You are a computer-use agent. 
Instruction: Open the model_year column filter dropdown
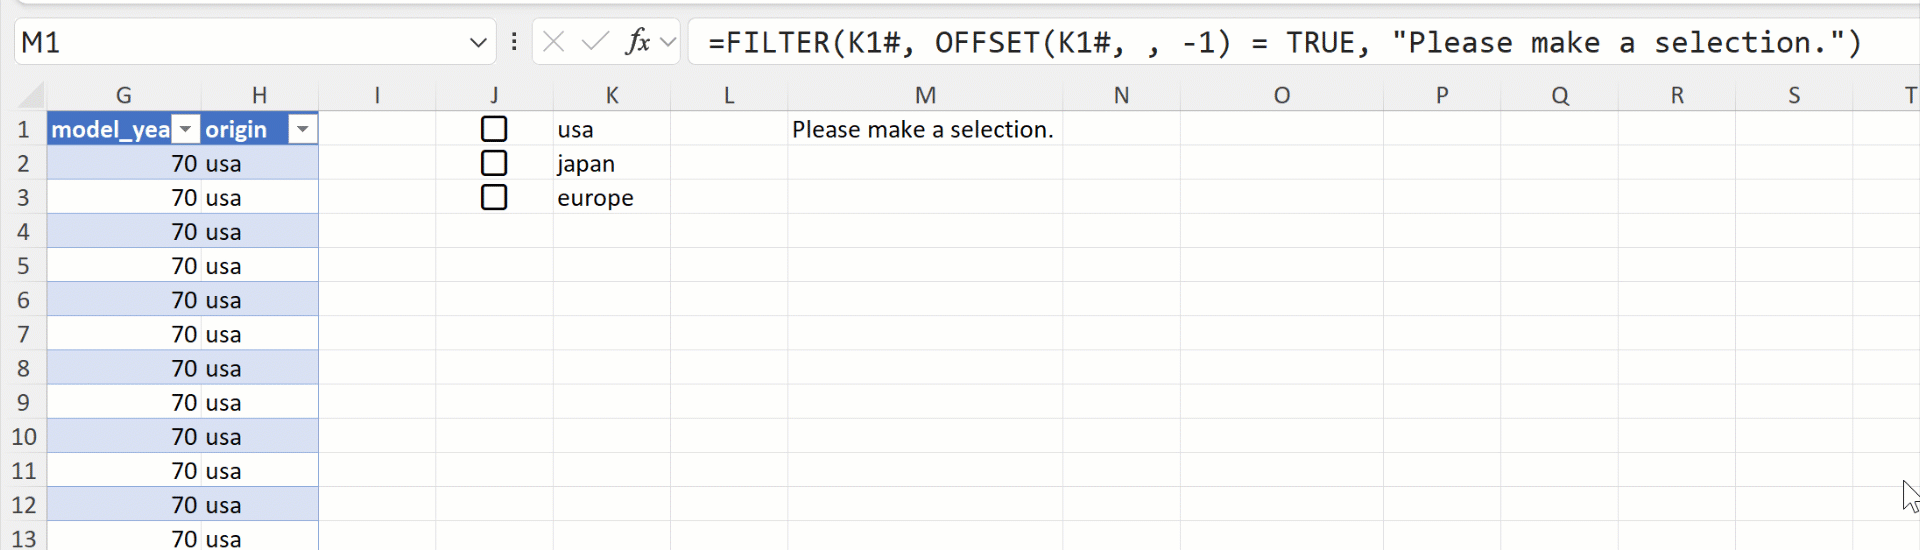tap(186, 130)
